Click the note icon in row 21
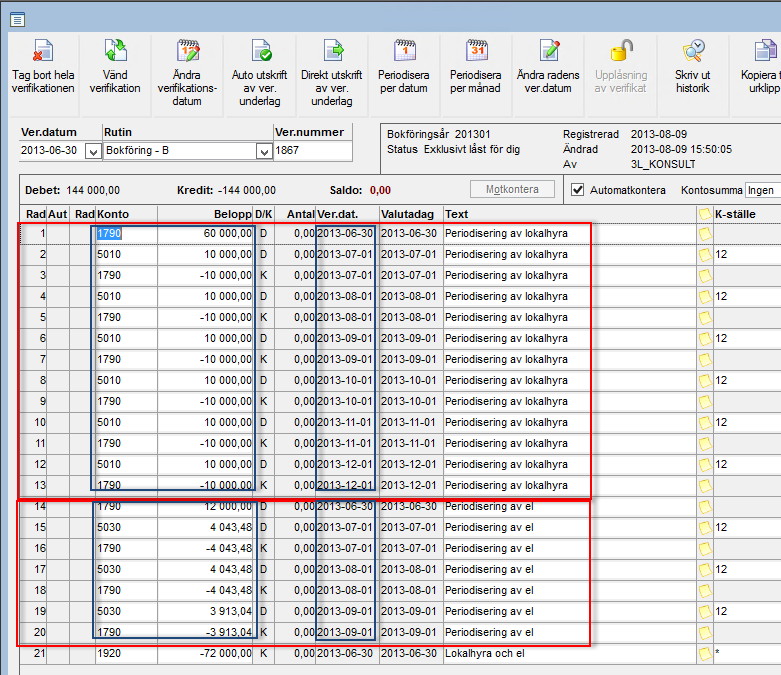781x675 pixels. tap(705, 654)
